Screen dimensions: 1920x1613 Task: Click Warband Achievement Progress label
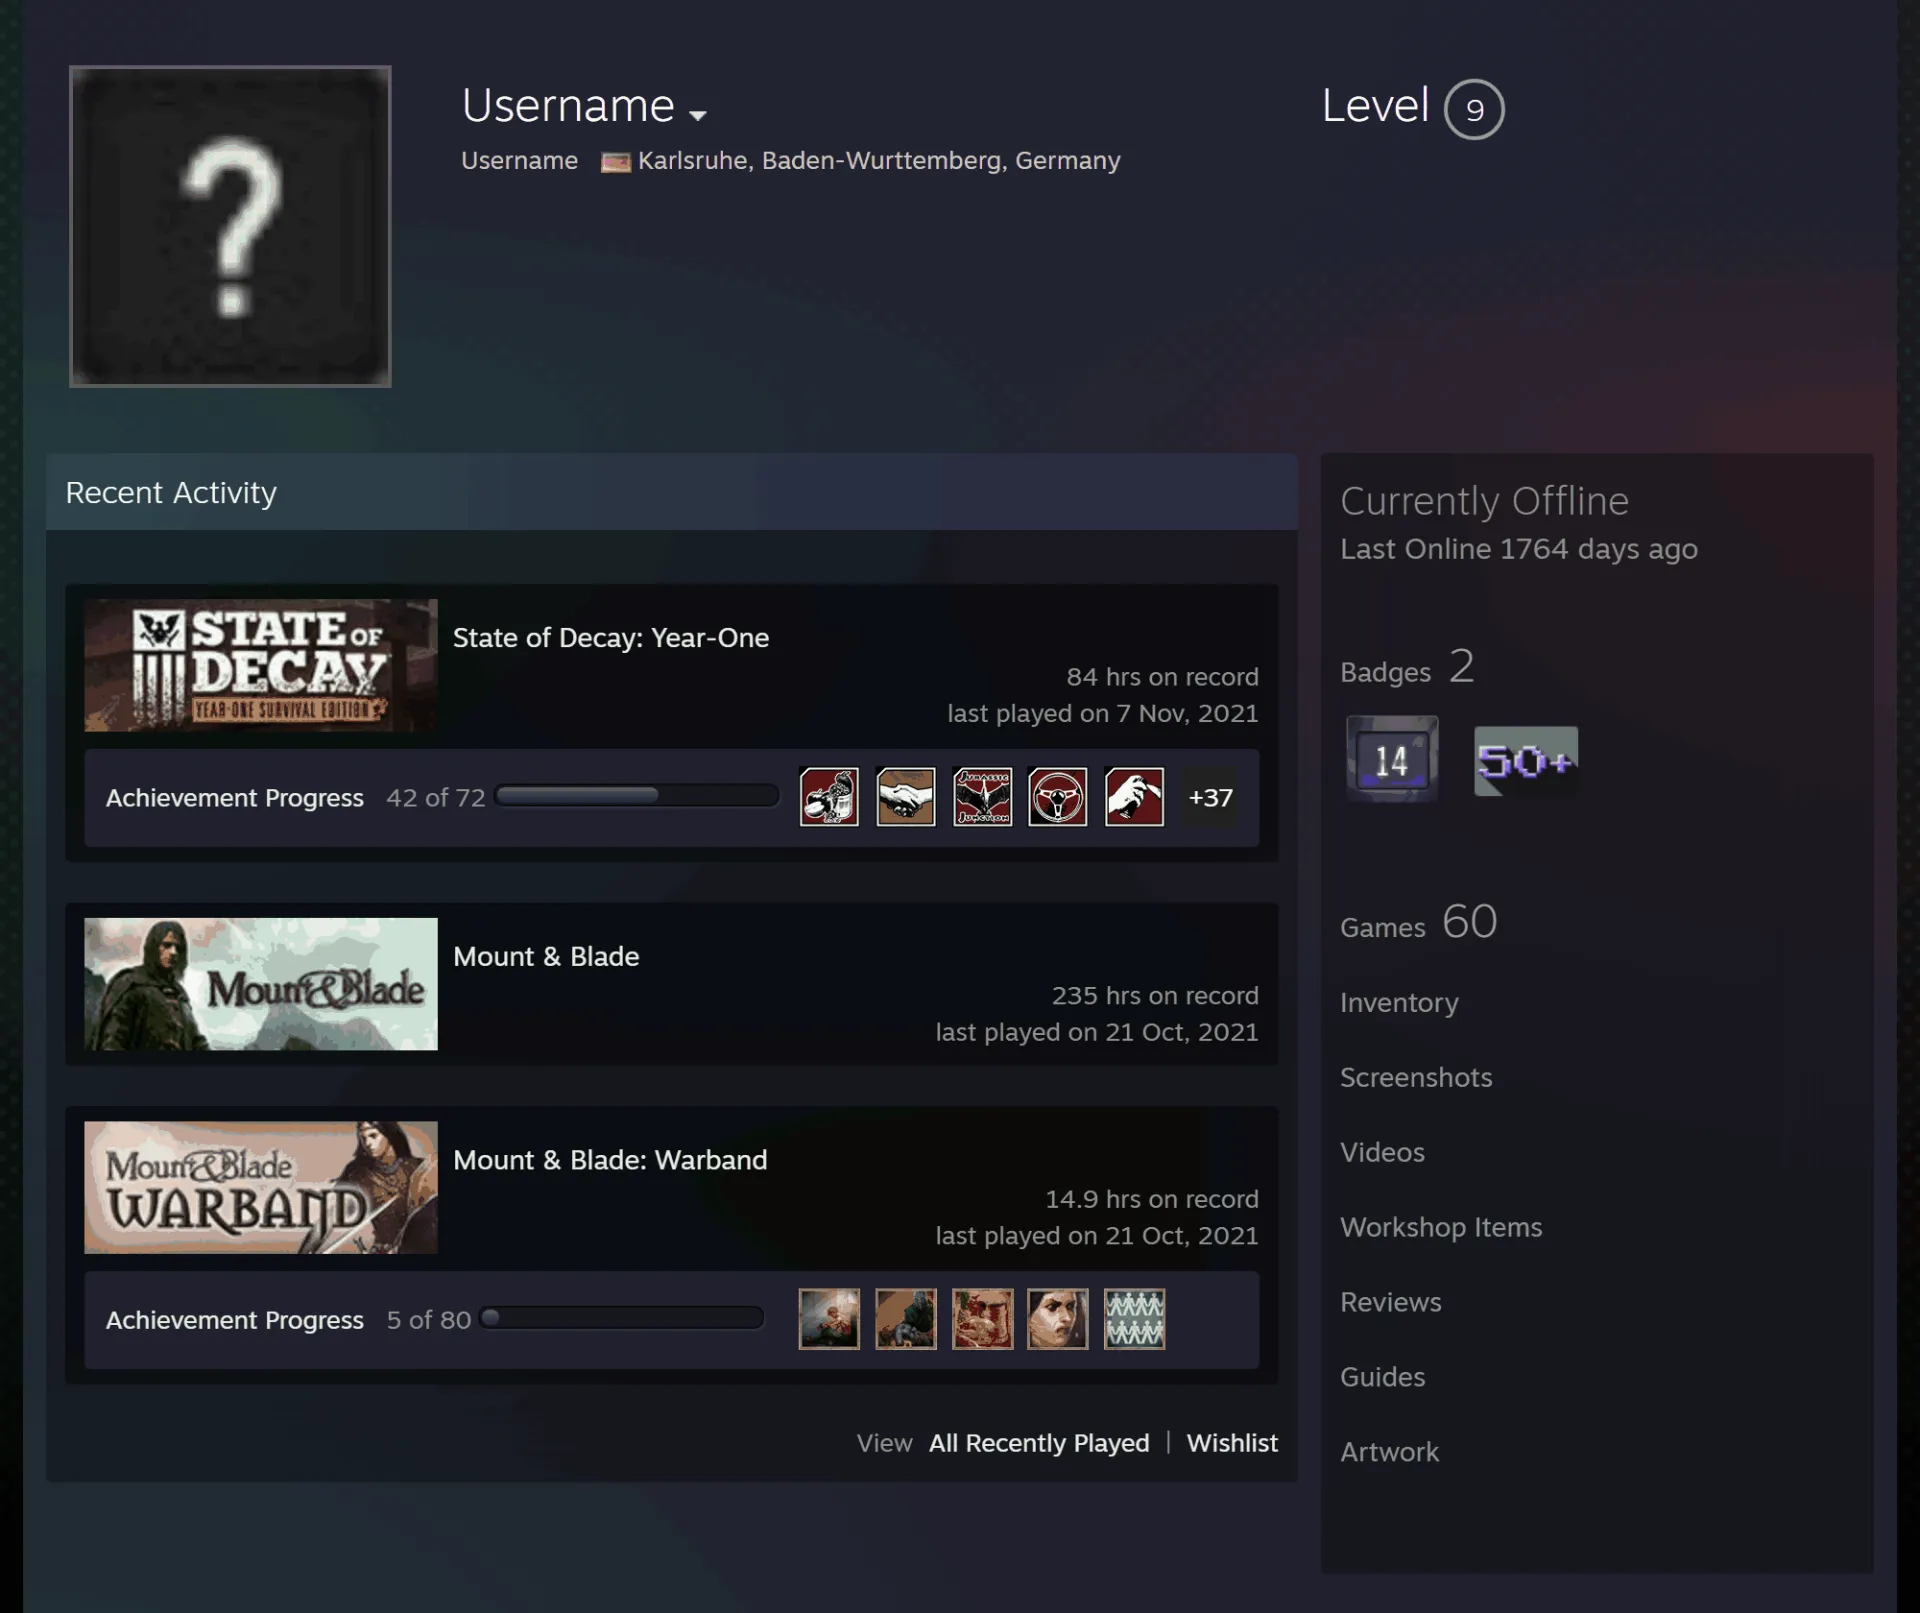coord(235,1320)
